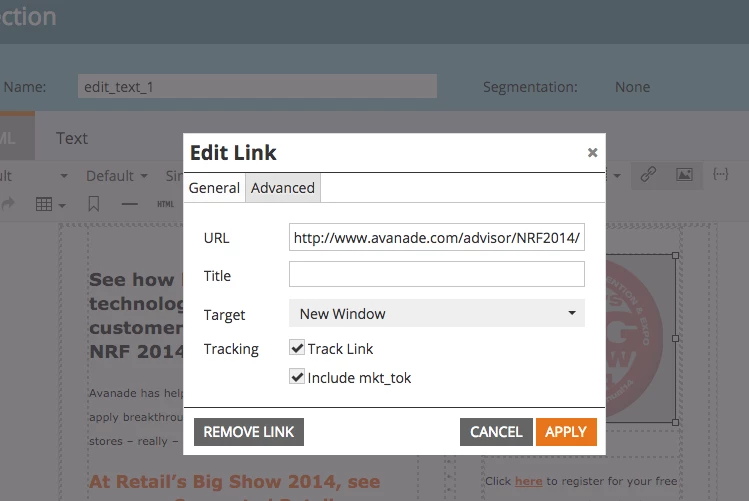Switch to the Text tab

72,138
